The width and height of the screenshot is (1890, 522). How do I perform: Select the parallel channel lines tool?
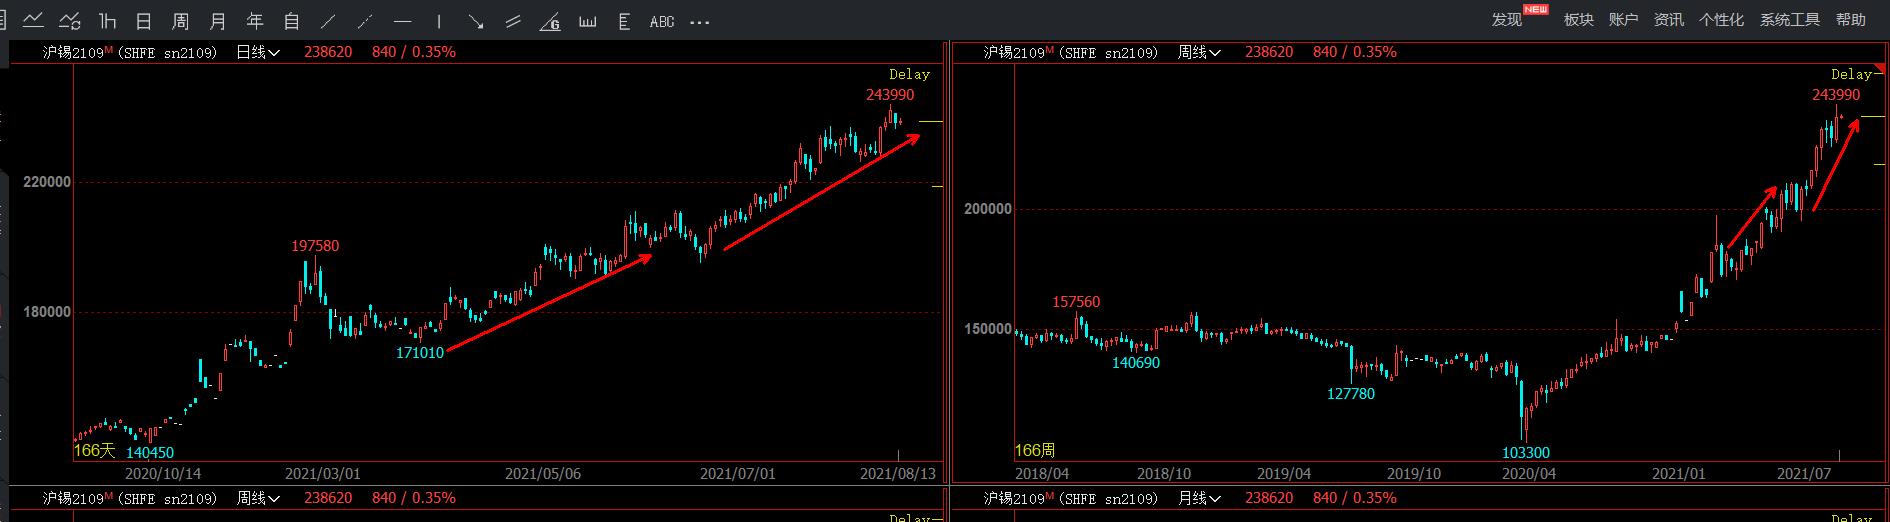click(x=513, y=20)
